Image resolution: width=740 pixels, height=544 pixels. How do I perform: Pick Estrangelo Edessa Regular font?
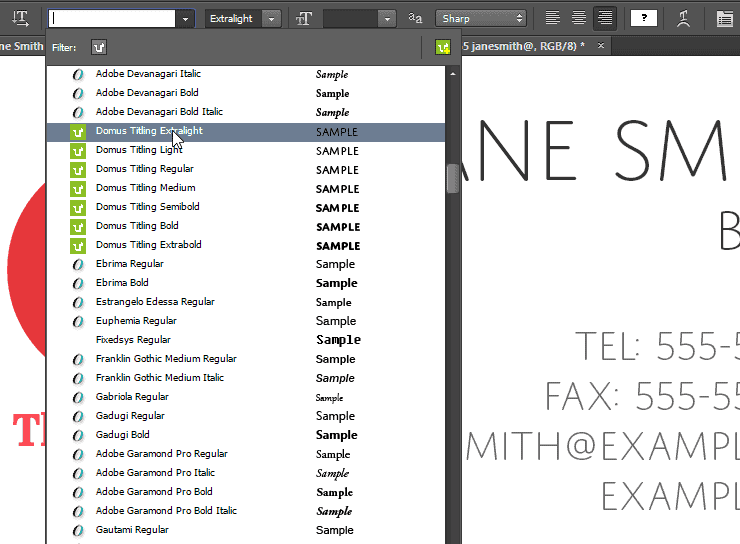click(245, 302)
